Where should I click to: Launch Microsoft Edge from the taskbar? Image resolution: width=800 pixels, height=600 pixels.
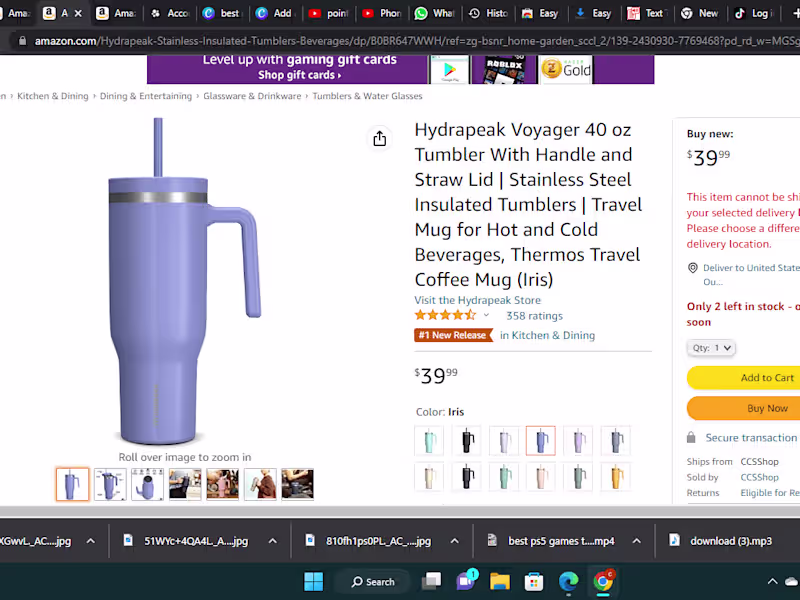(x=568, y=581)
